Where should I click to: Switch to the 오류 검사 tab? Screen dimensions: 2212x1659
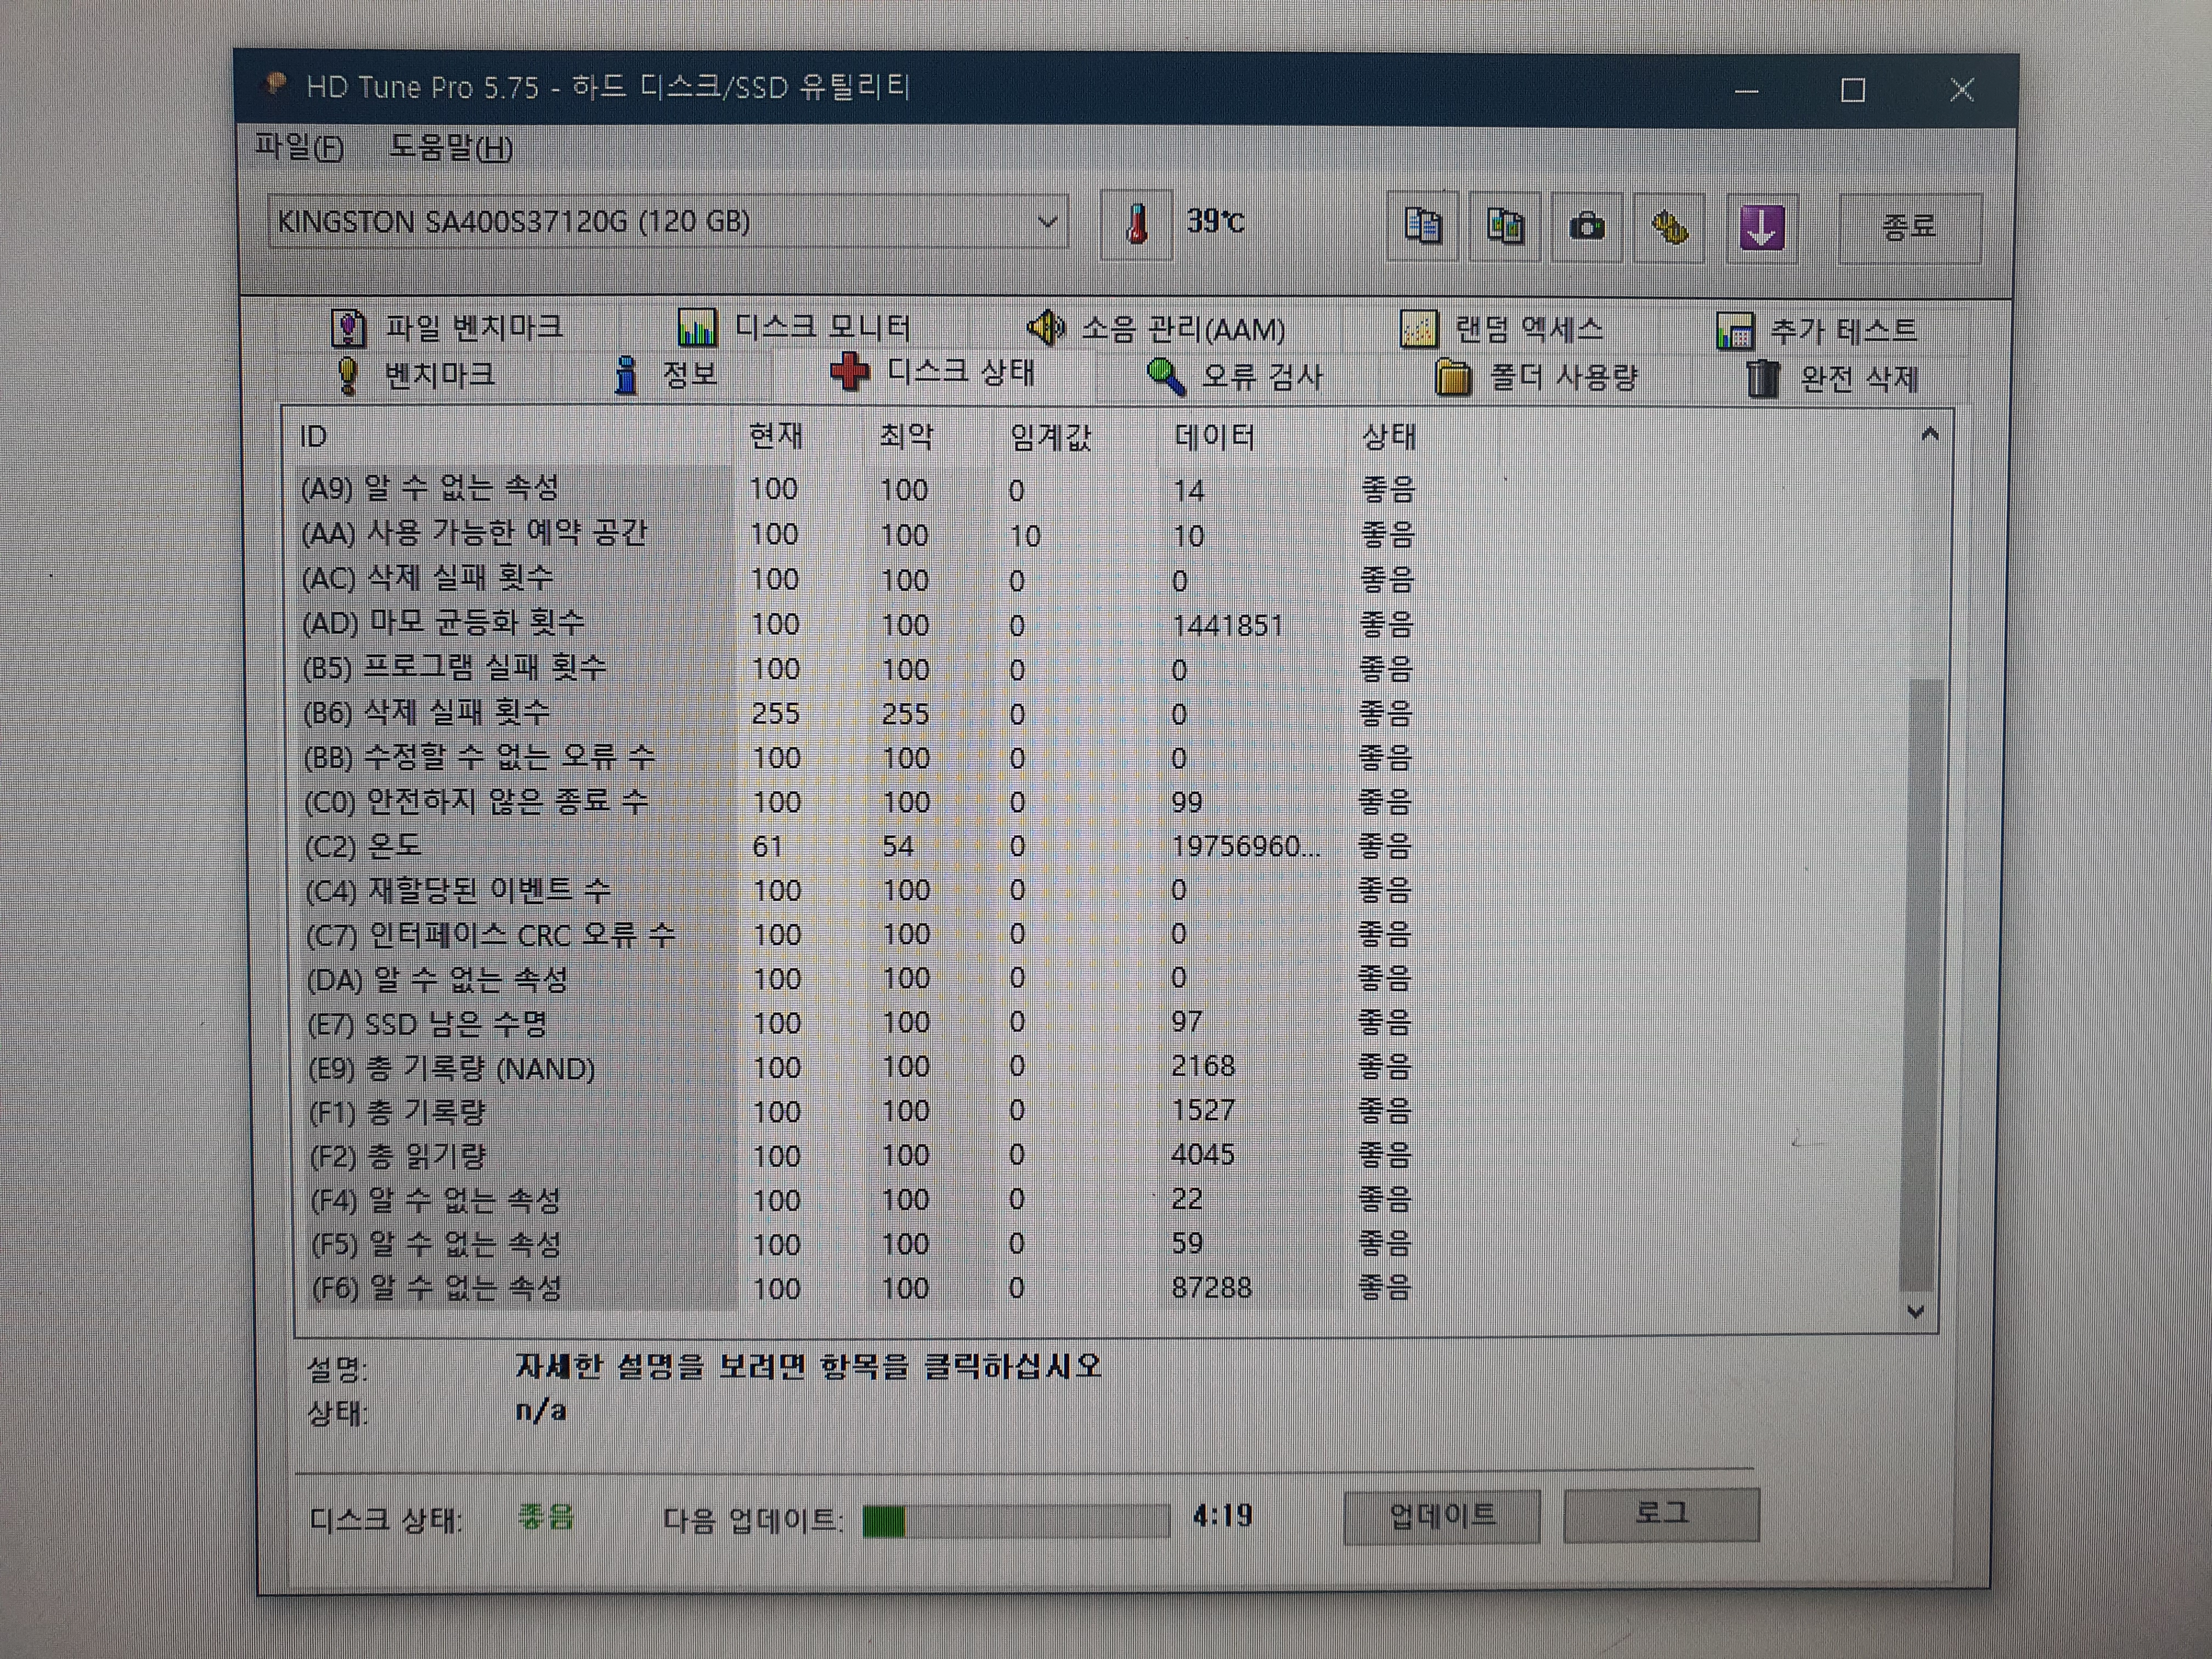[x=1236, y=377]
